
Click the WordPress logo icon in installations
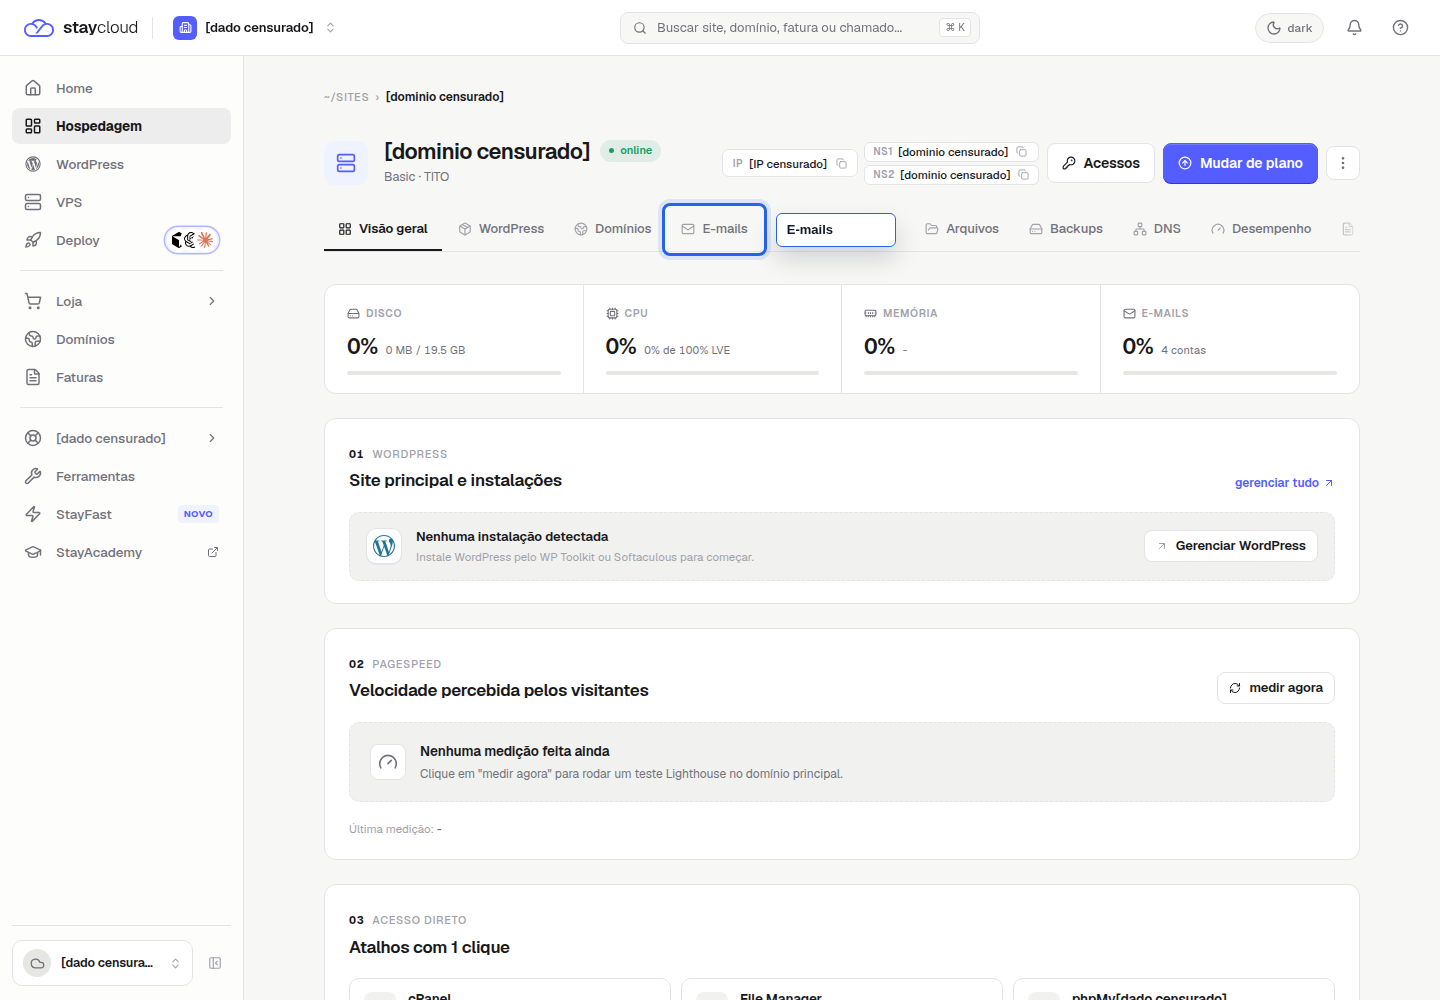pos(384,546)
